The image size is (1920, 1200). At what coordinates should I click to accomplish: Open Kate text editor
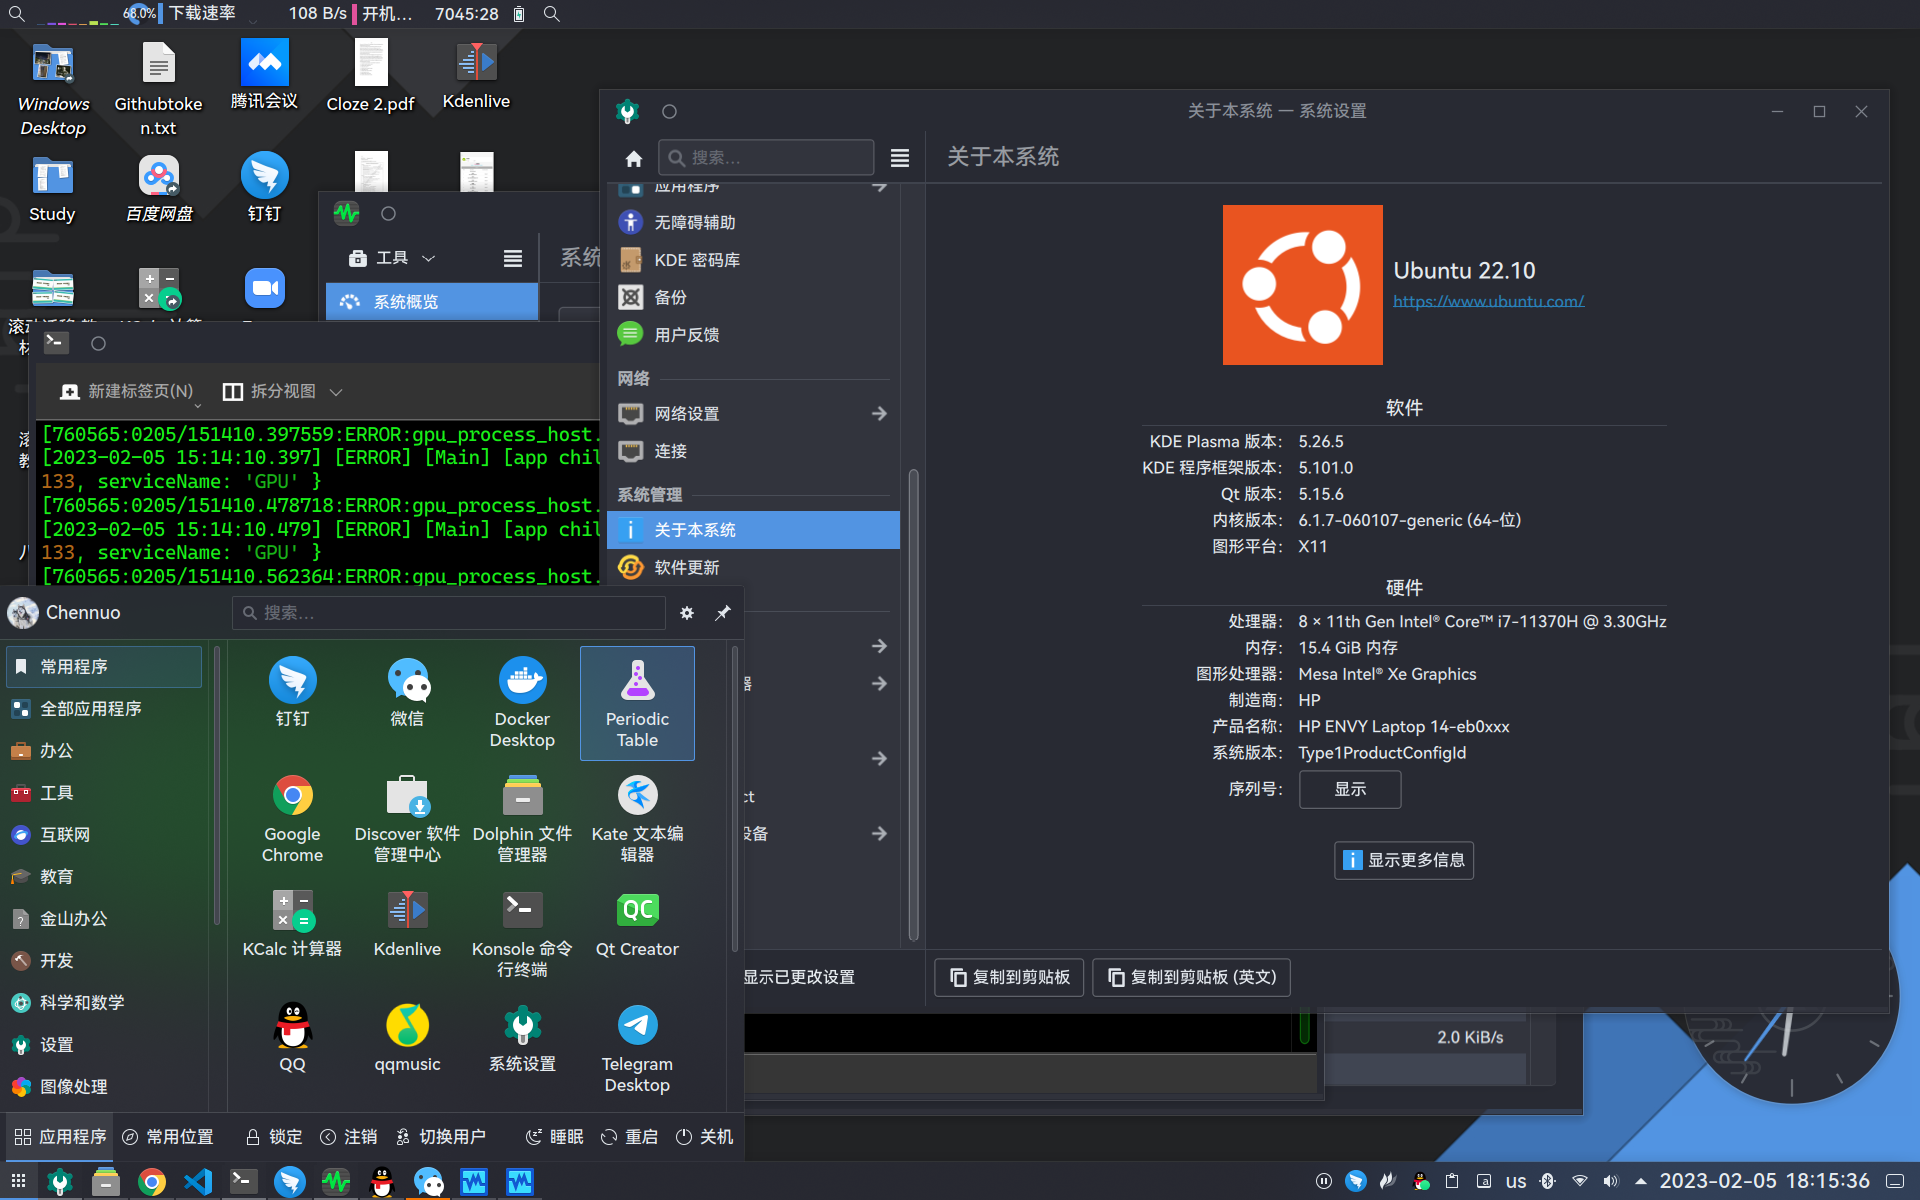[637, 818]
